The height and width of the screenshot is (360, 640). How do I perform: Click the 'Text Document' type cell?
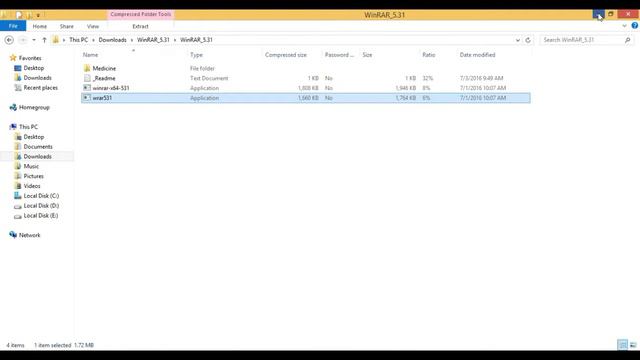pyautogui.click(x=209, y=78)
